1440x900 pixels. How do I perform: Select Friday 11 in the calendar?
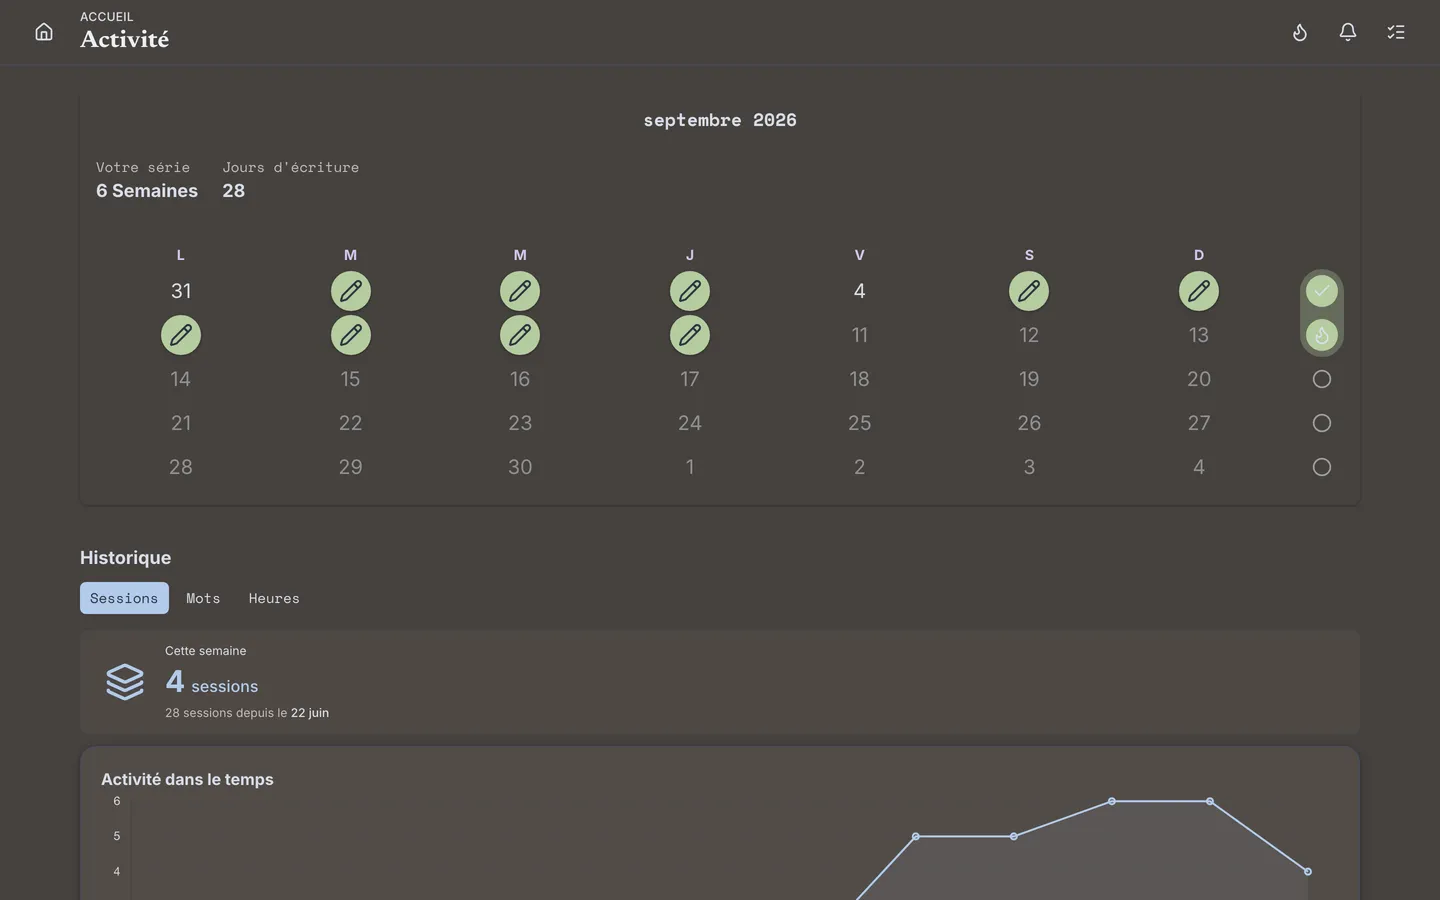(x=860, y=335)
